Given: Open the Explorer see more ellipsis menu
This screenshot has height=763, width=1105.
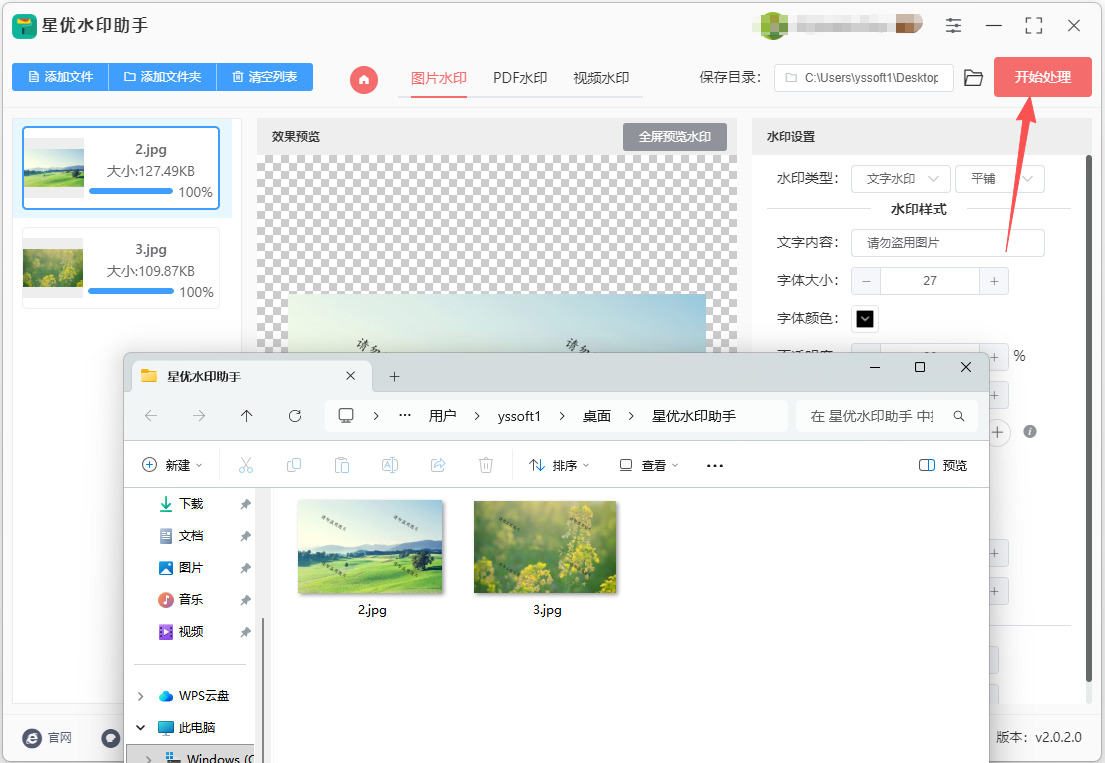Looking at the screenshot, I should pyautogui.click(x=715, y=466).
